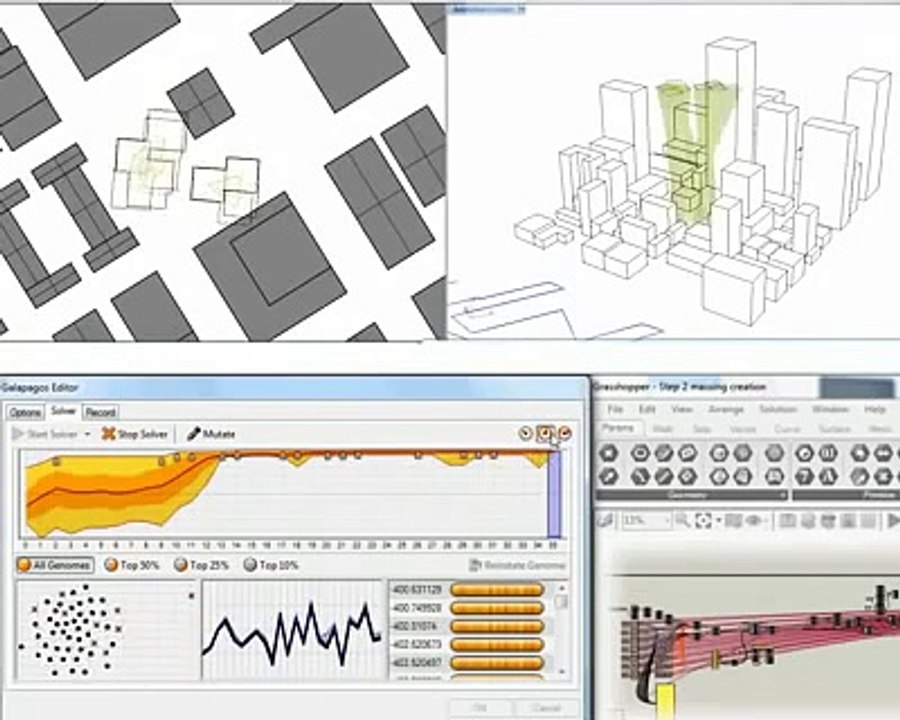Switch to the Options tab in Galapagos

pyautogui.click(x=25, y=412)
